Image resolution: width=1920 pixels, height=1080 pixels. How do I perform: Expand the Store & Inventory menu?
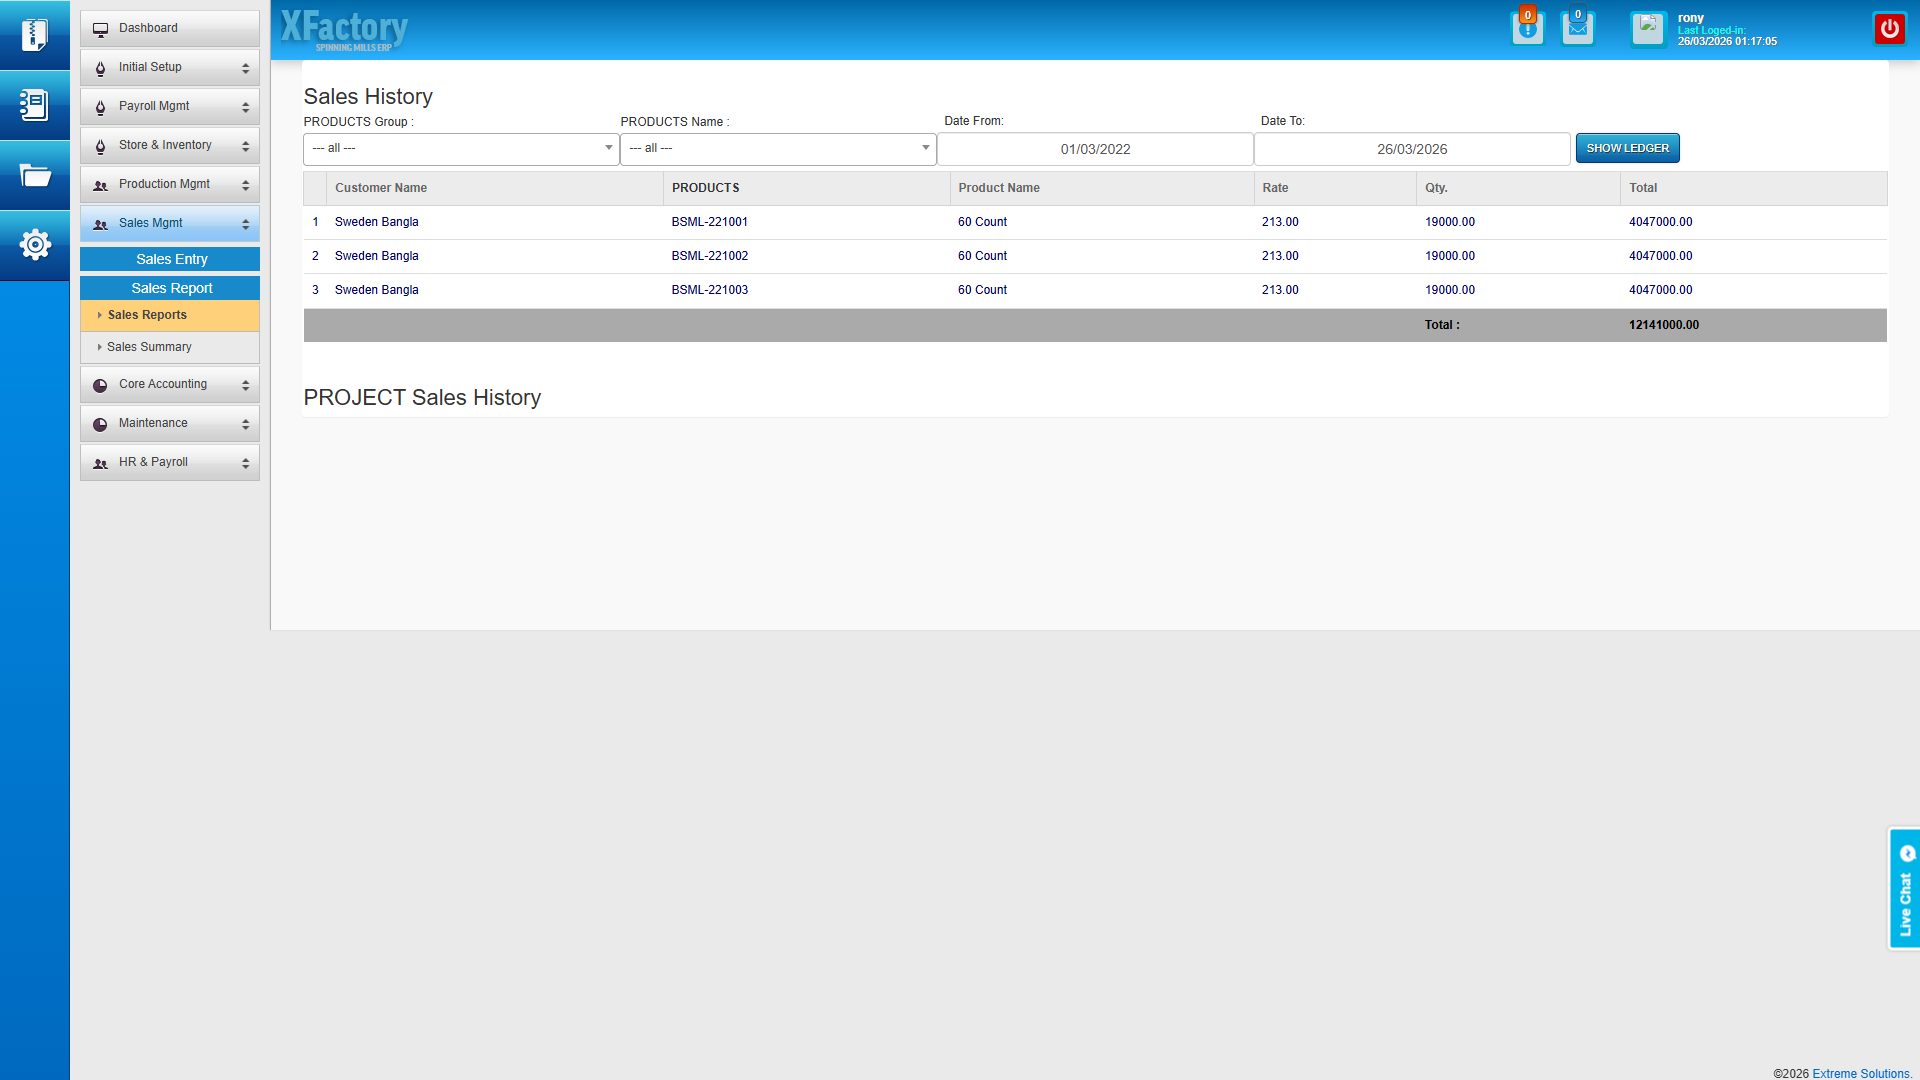tap(170, 146)
